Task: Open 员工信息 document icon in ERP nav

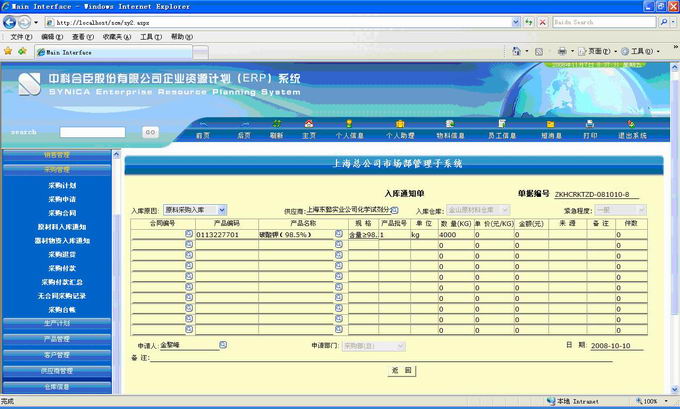Action: click(x=502, y=124)
